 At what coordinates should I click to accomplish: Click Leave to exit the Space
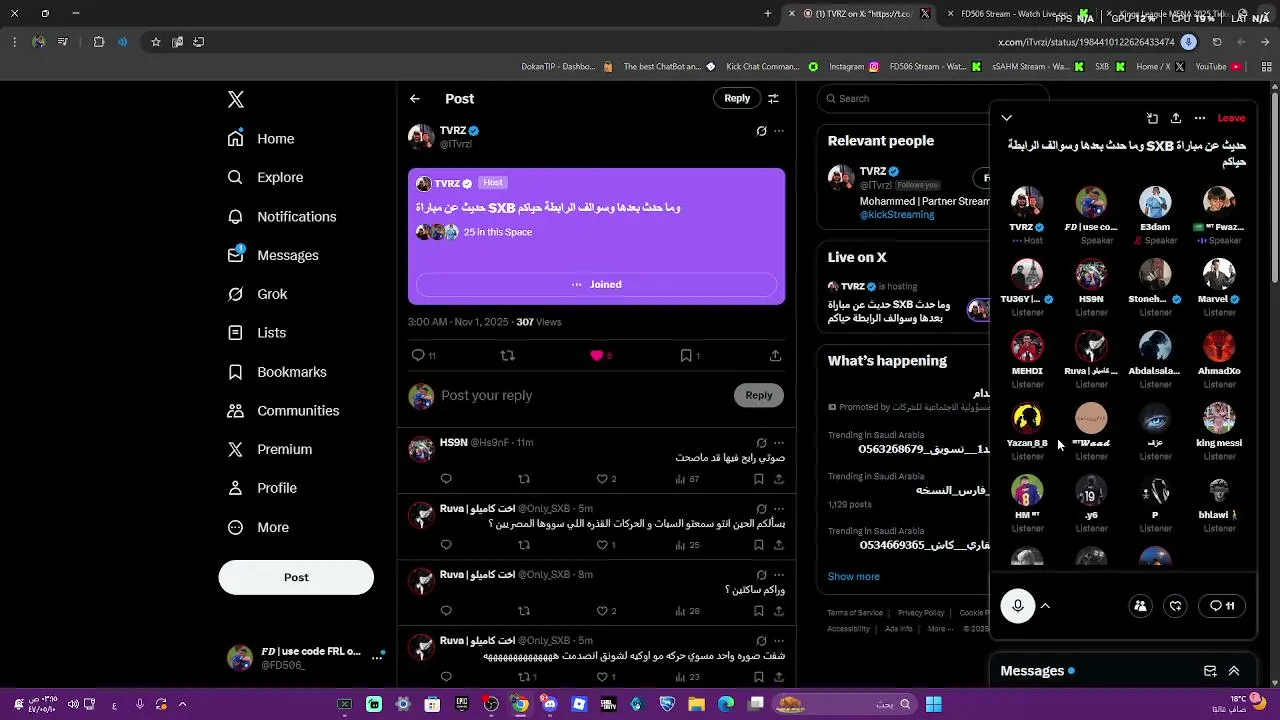tap(1231, 118)
